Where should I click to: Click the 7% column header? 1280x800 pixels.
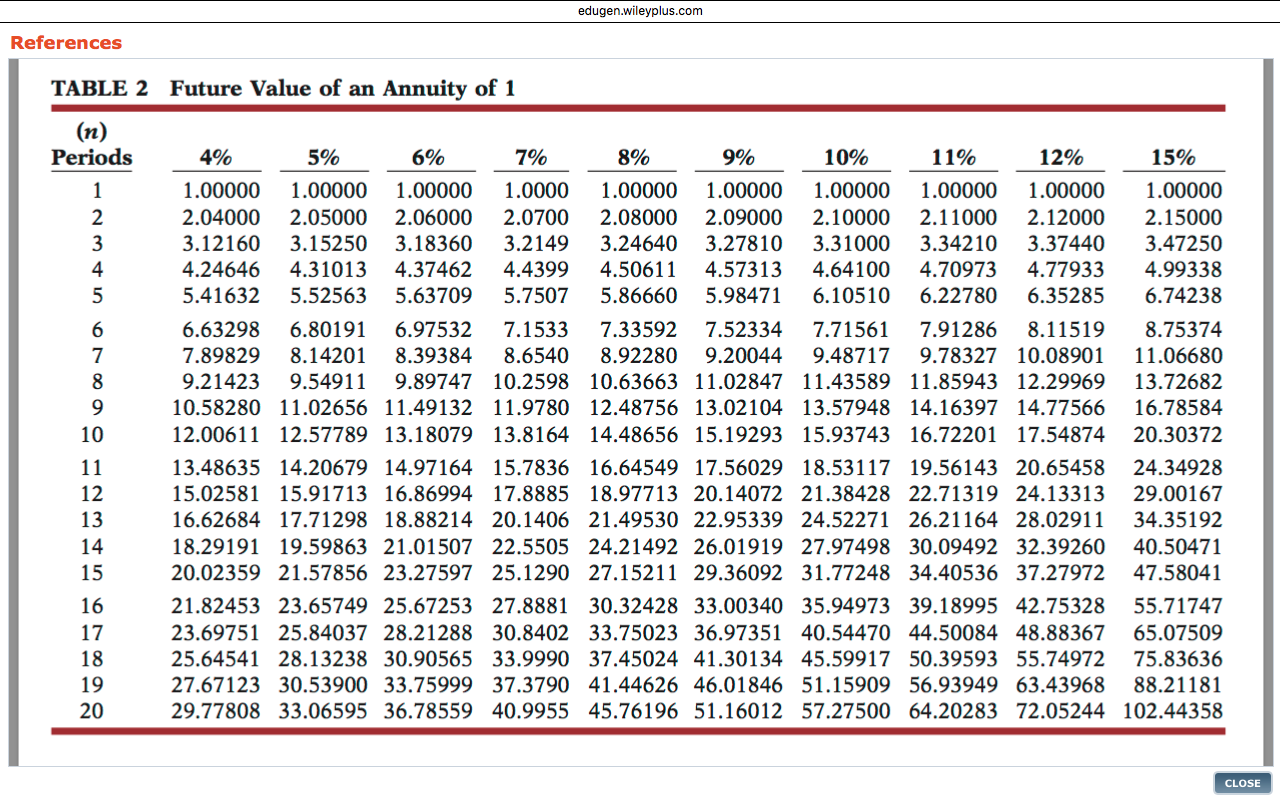[x=531, y=157]
